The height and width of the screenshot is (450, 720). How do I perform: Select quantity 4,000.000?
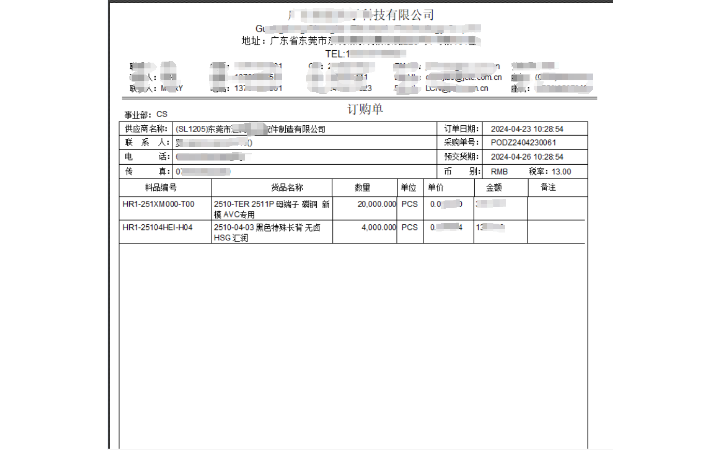point(378,227)
